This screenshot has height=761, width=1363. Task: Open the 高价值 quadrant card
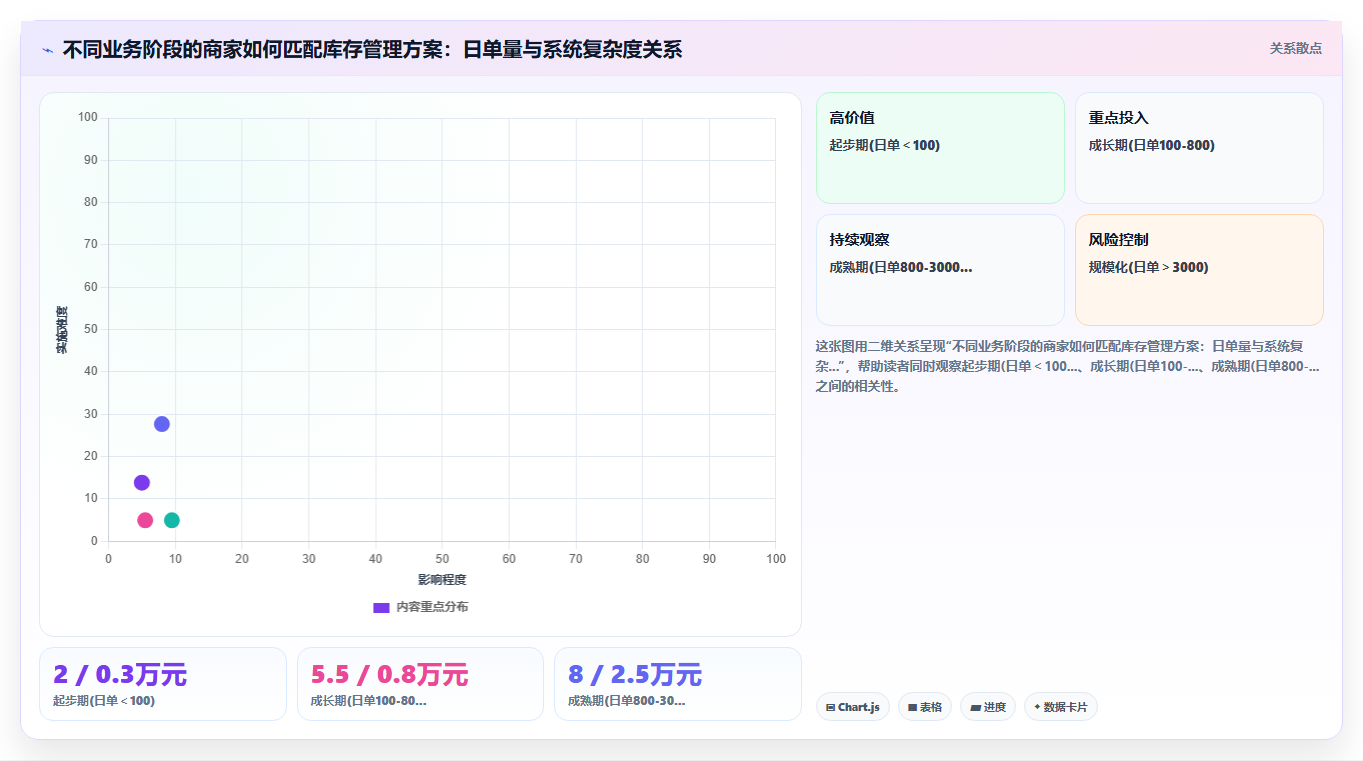(940, 148)
